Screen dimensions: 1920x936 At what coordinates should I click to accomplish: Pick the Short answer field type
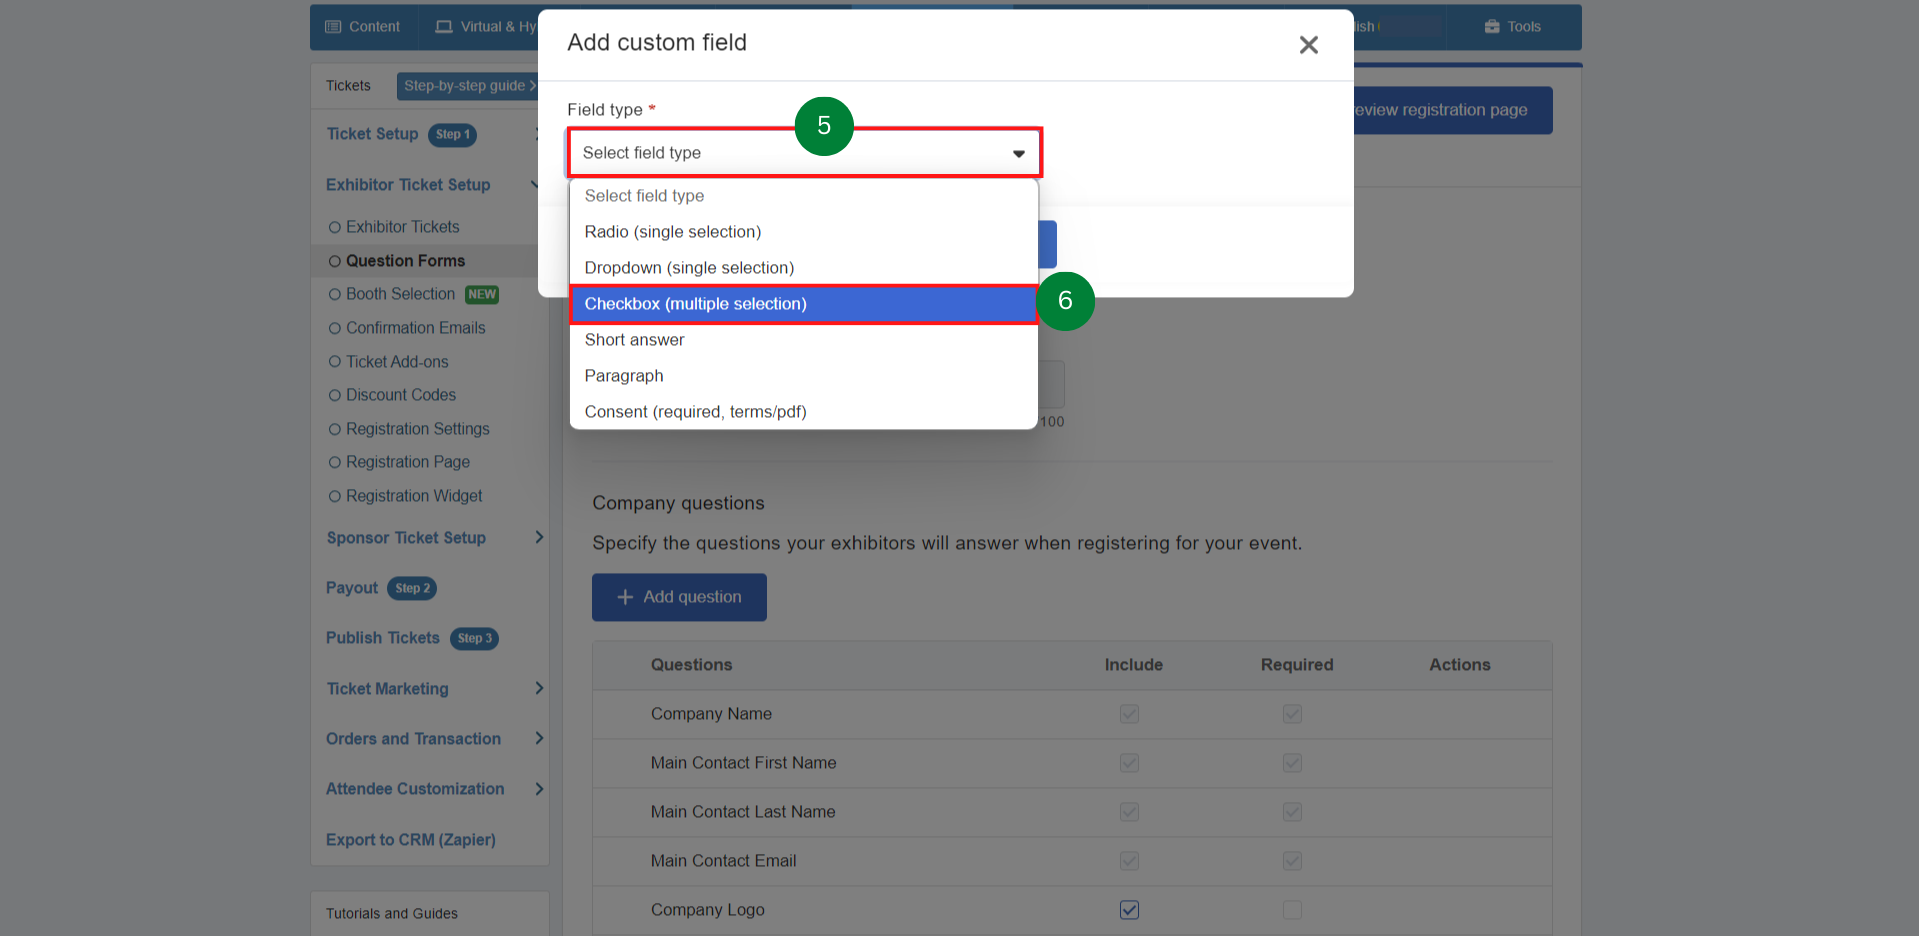pyautogui.click(x=803, y=340)
